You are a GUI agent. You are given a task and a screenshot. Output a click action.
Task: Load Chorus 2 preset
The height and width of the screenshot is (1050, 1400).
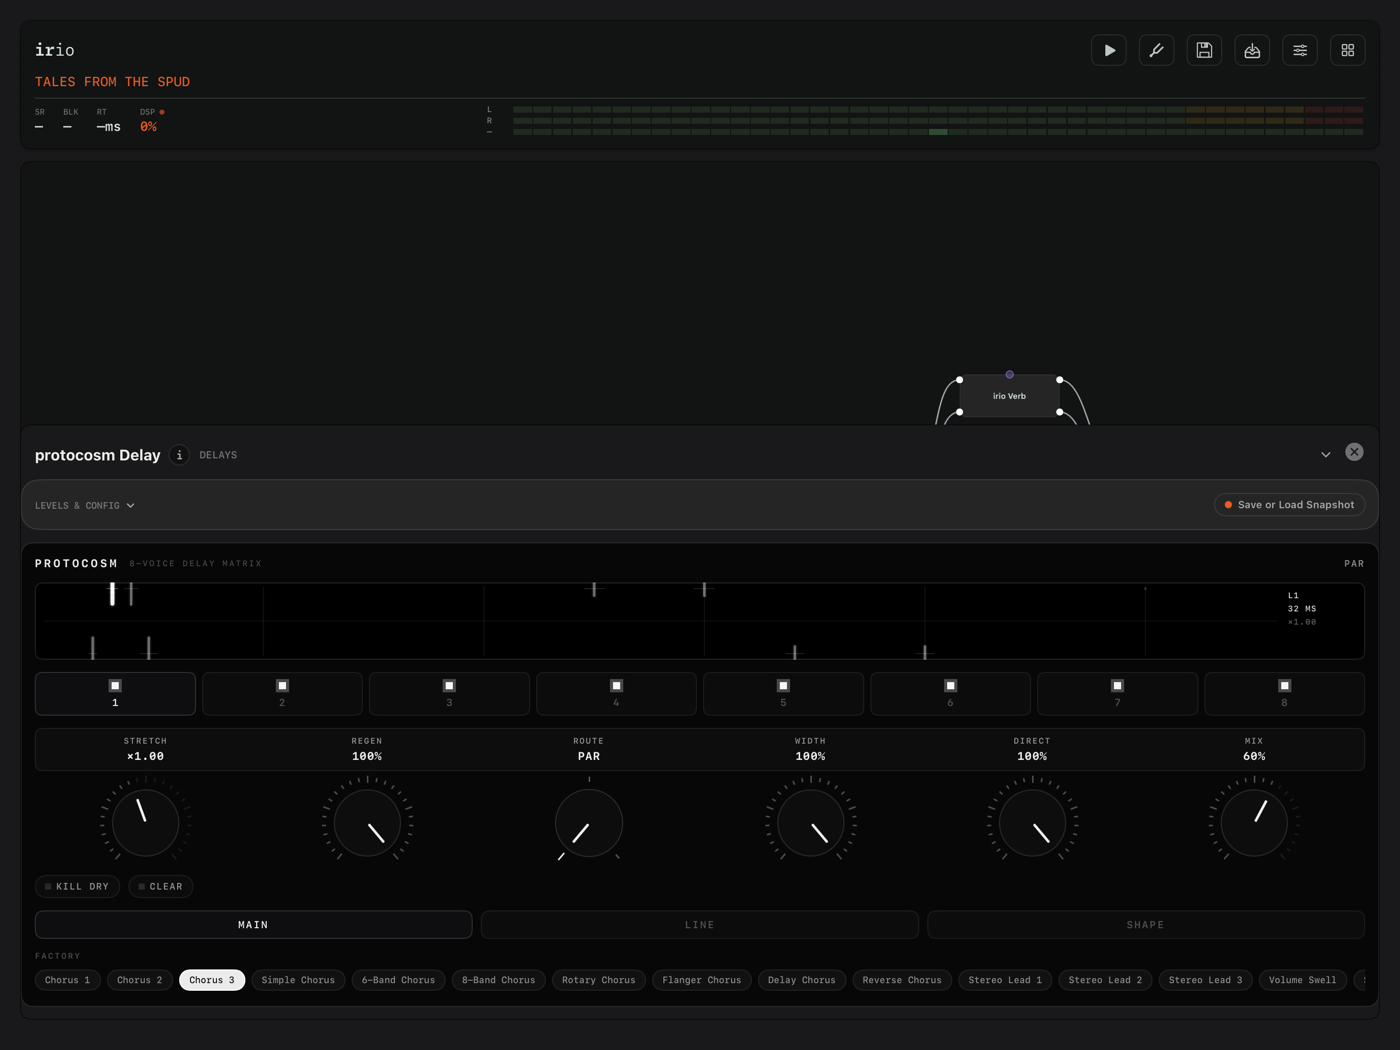tap(139, 980)
